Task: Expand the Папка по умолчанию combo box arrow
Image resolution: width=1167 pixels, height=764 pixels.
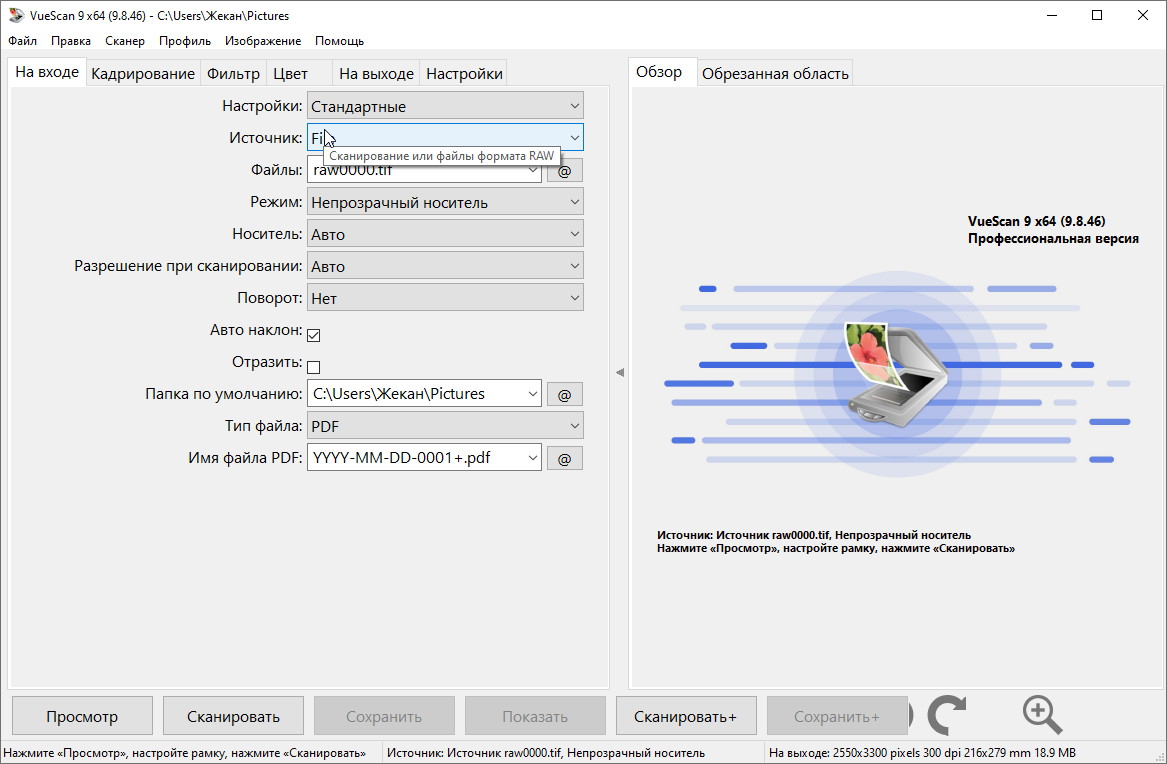Action: pyautogui.click(x=532, y=394)
